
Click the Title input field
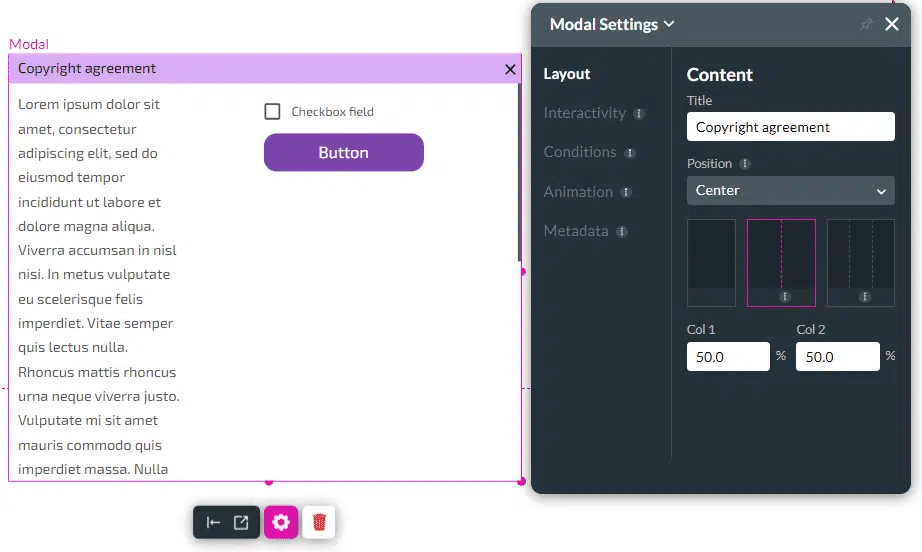790,127
